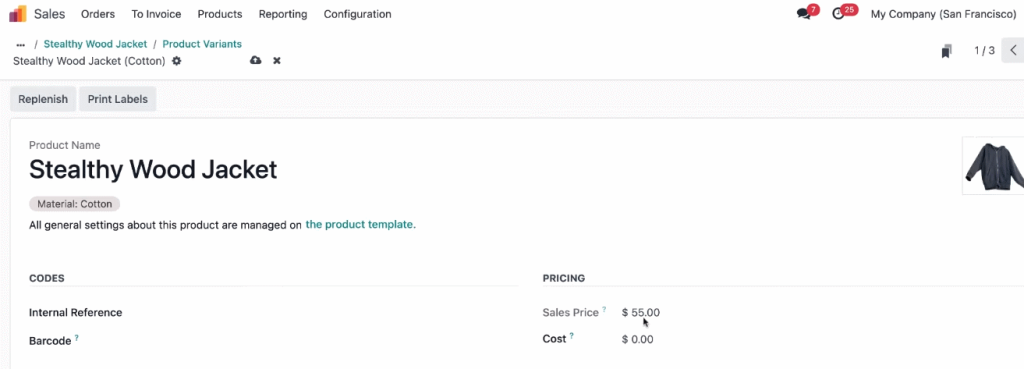Discard changes with the X icon
This screenshot has height=369, width=1024.
tap(277, 61)
